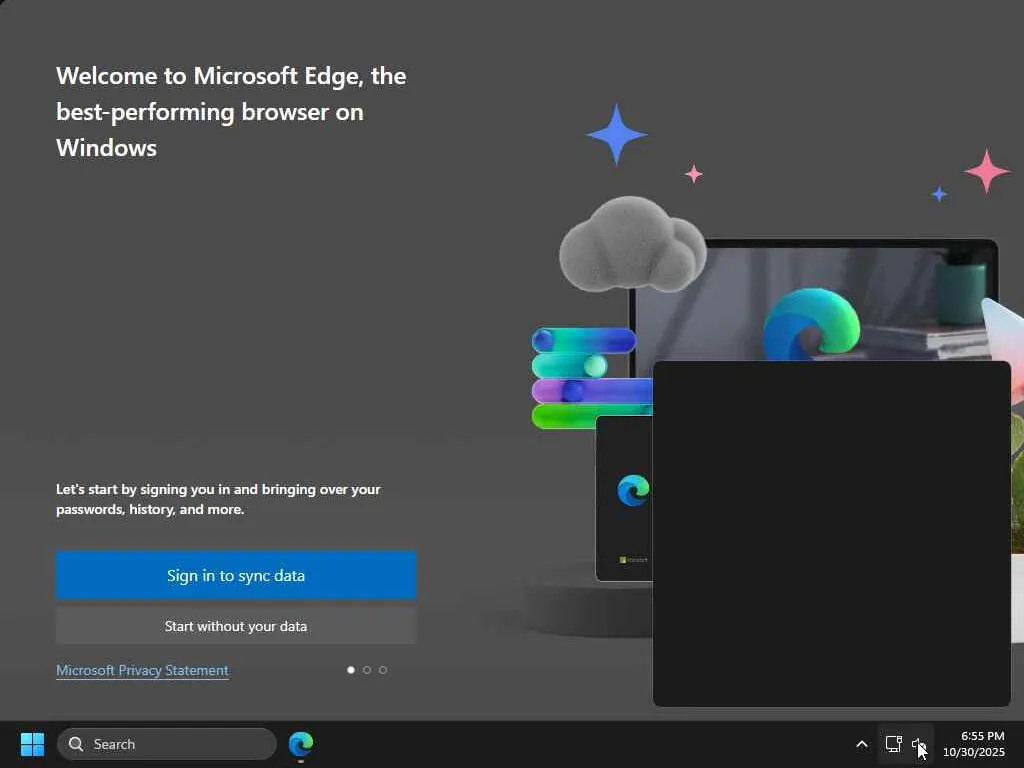Choose Start without your data
This screenshot has height=768, width=1024.
pos(236,626)
